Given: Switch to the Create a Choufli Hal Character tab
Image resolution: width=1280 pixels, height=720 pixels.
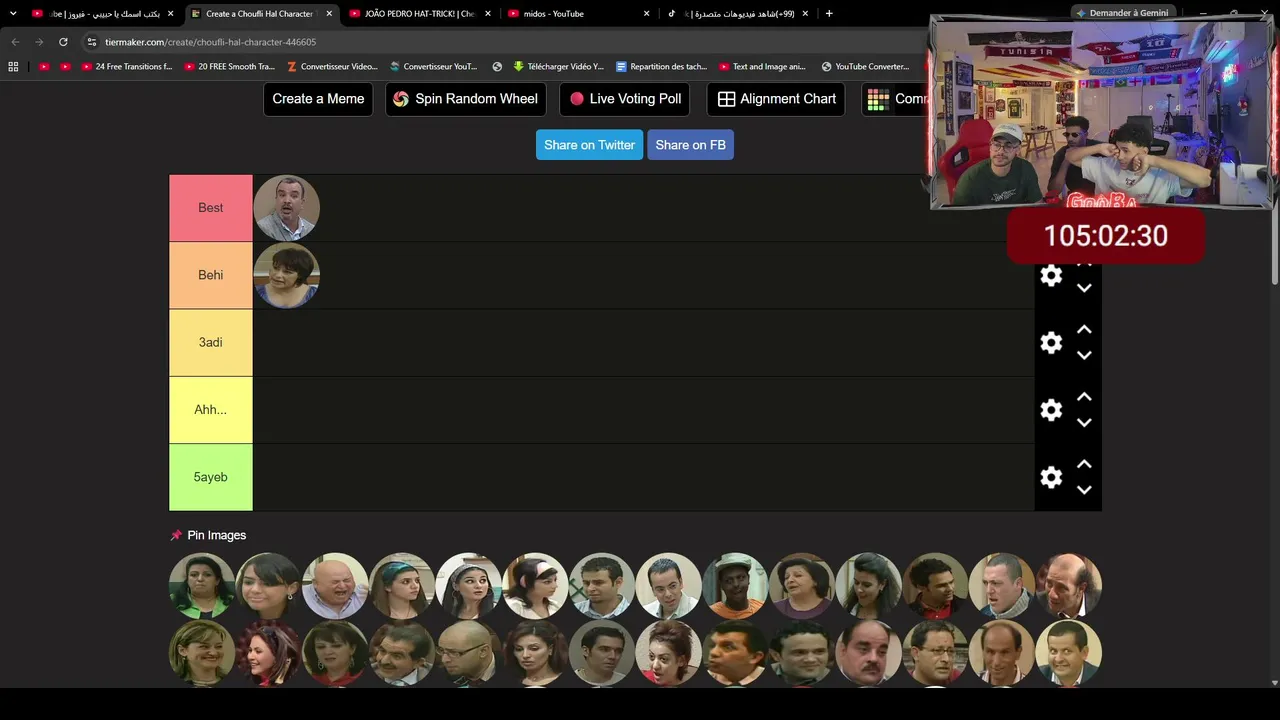Looking at the screenshot, I should pos(260,14).
